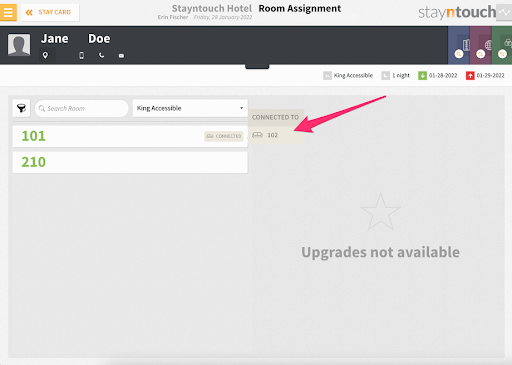Expand the guest card drawer handle
This screenshot has height=365, width=512.
(x=257, y=67)
